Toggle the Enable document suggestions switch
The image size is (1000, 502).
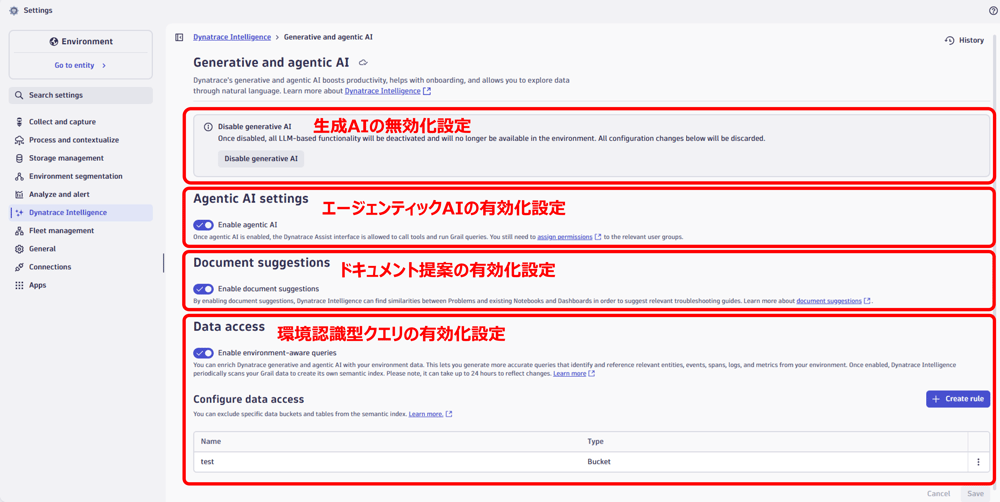coord(203,289)
